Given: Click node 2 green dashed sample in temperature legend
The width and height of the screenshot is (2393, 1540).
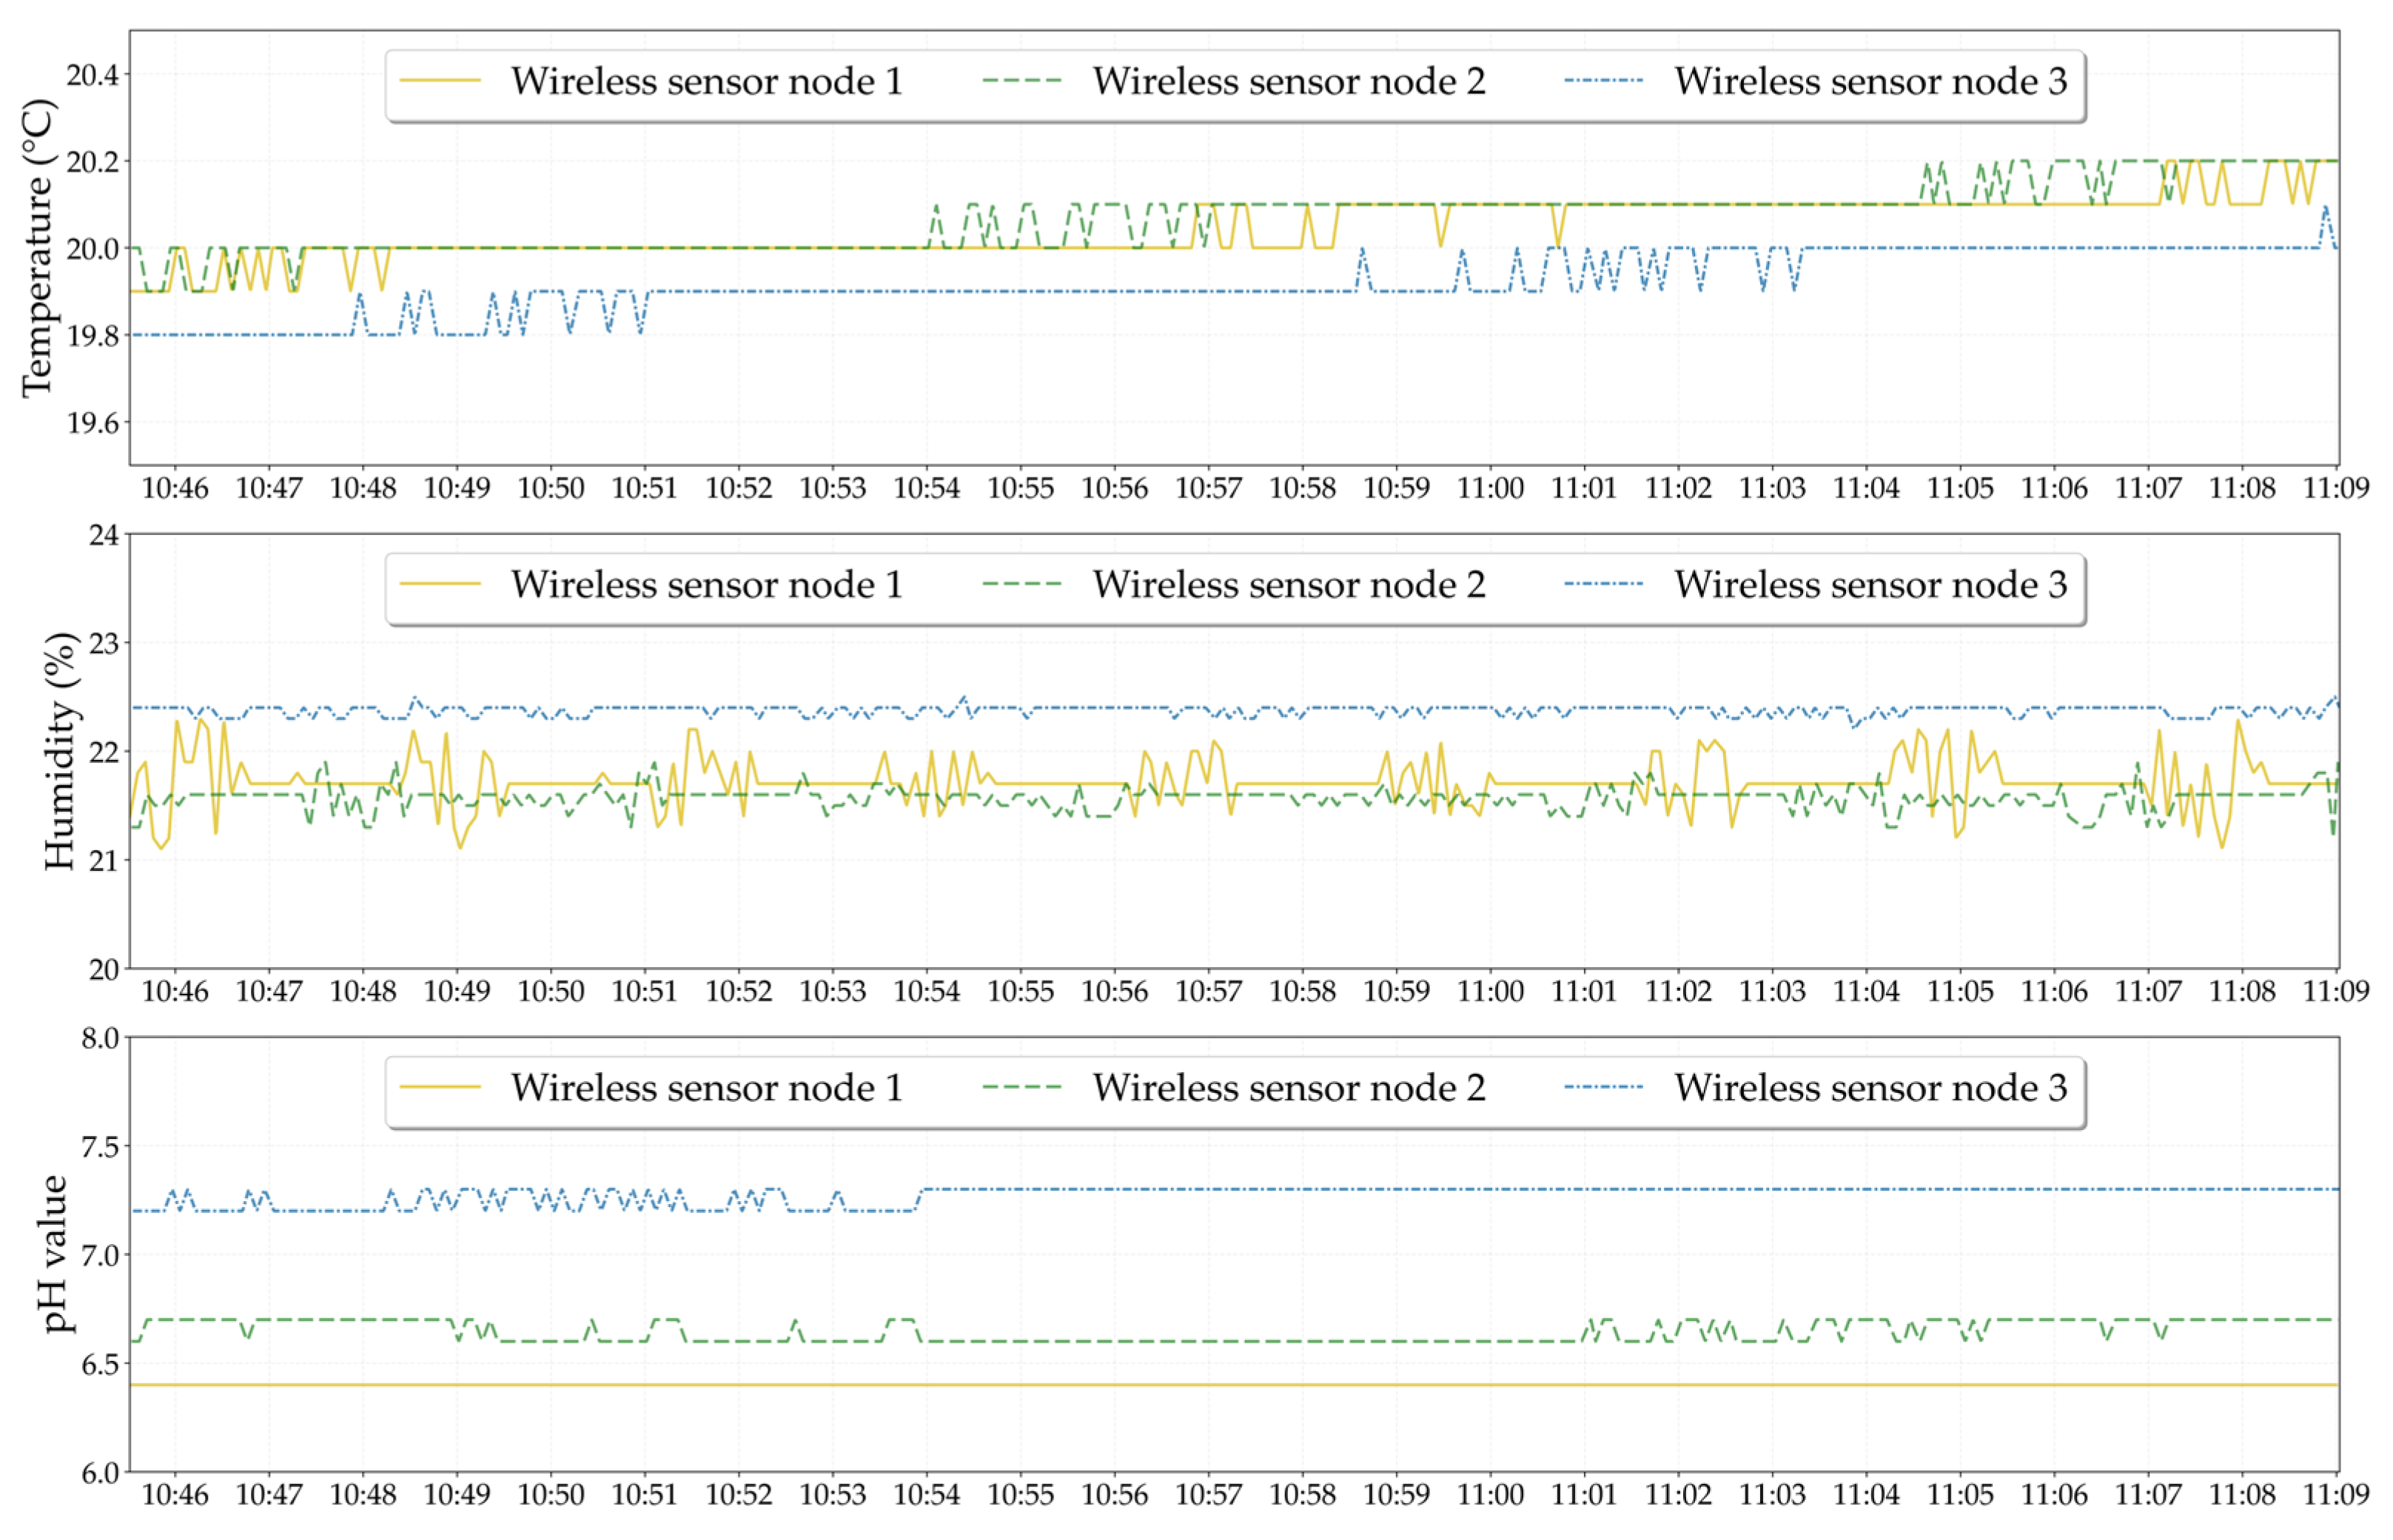Looking at the screenshot, I should (x=1021, y=81).
